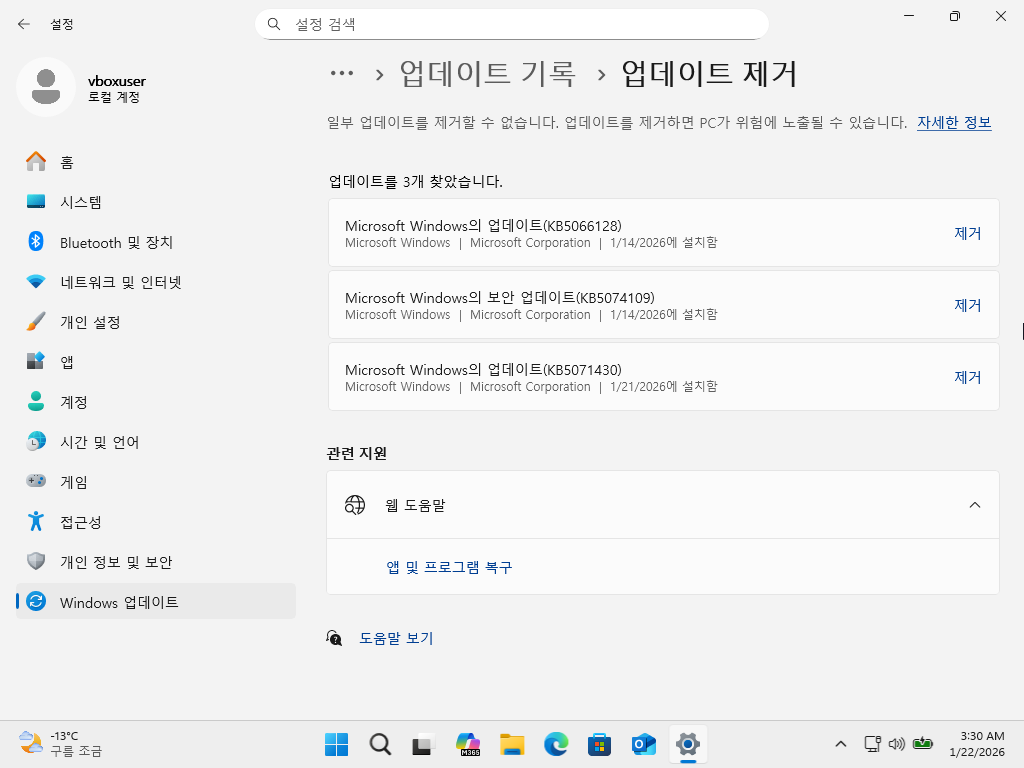The width and height of the screenshot is (1024, 768).
Task: Open the Windows Start menu
Action: (x=336, y=744)
